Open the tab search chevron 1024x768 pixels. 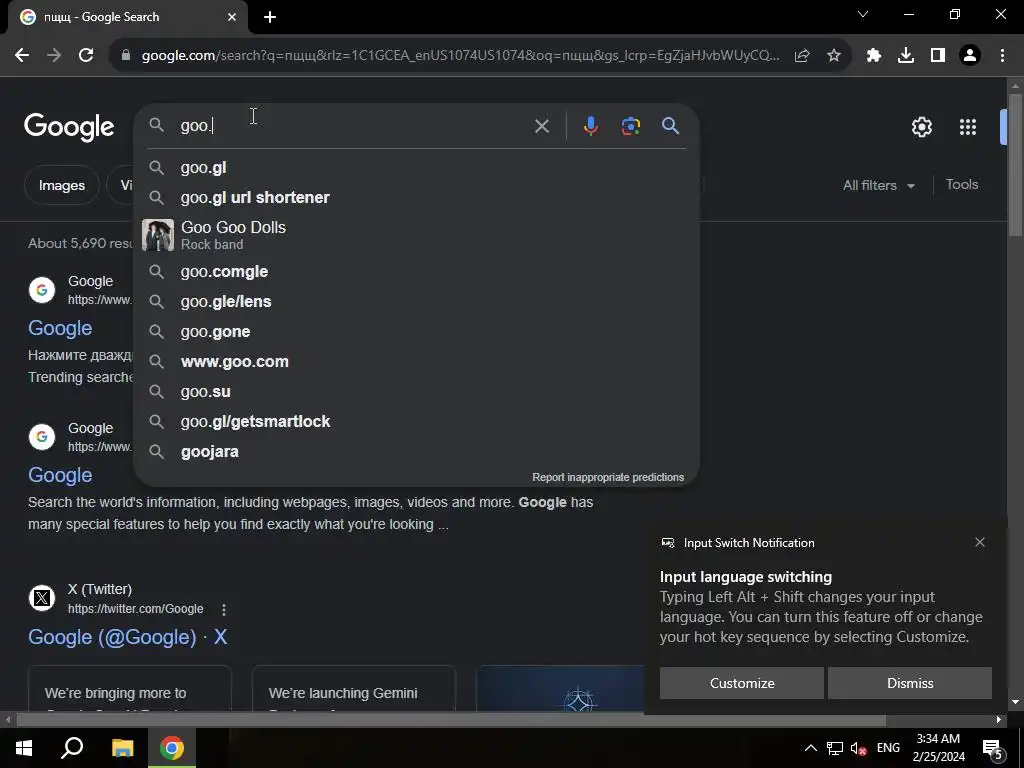click(863, 14)
